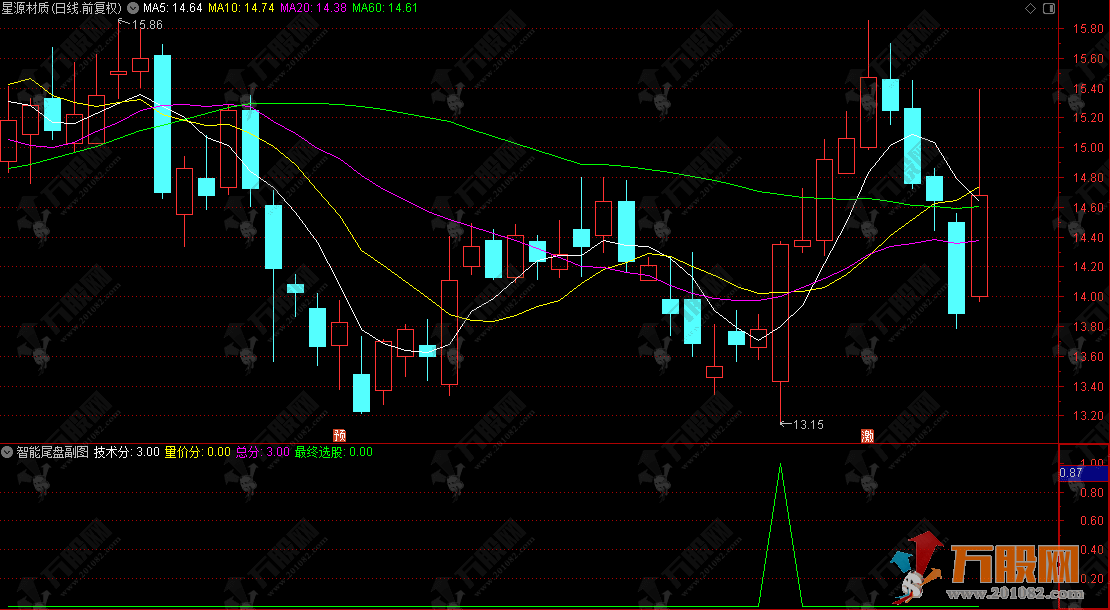Toggle the side panel layout icon

pyautogui.click(x=1048, y=8)
